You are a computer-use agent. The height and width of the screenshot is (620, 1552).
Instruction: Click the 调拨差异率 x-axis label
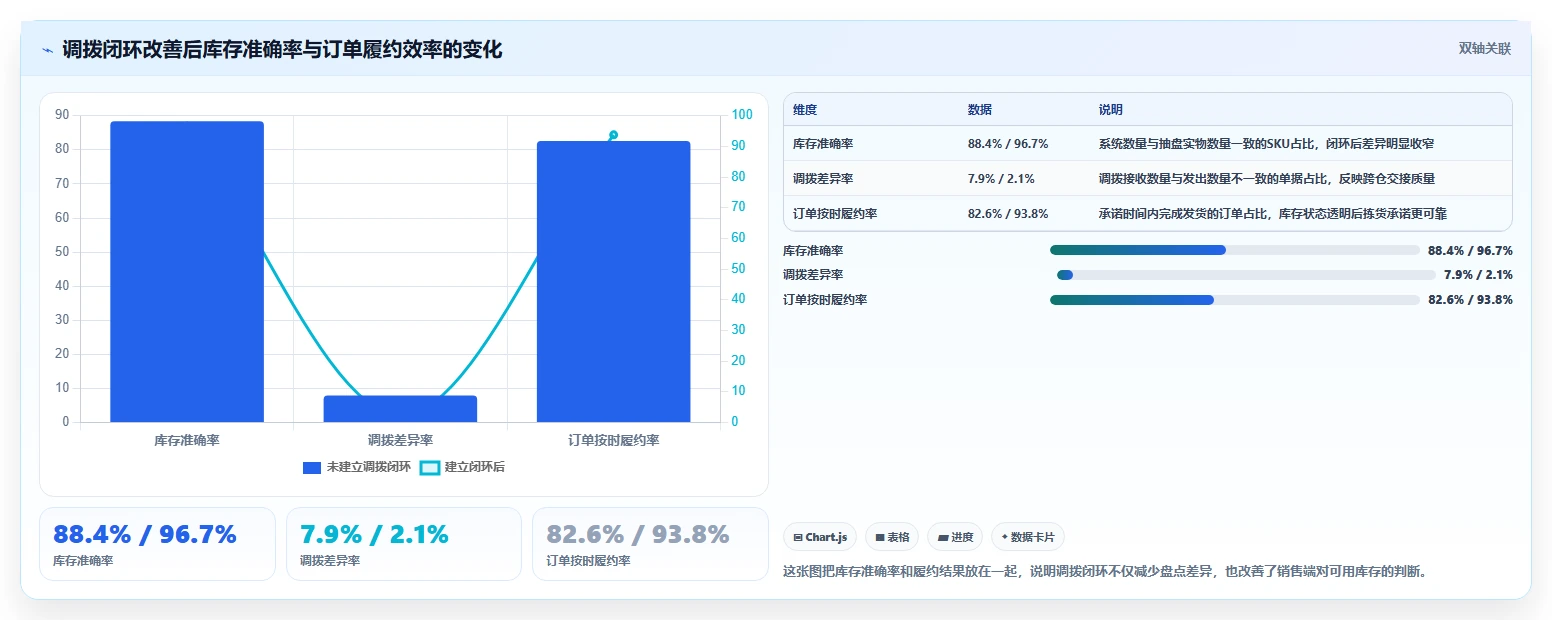tap(400, 440)
